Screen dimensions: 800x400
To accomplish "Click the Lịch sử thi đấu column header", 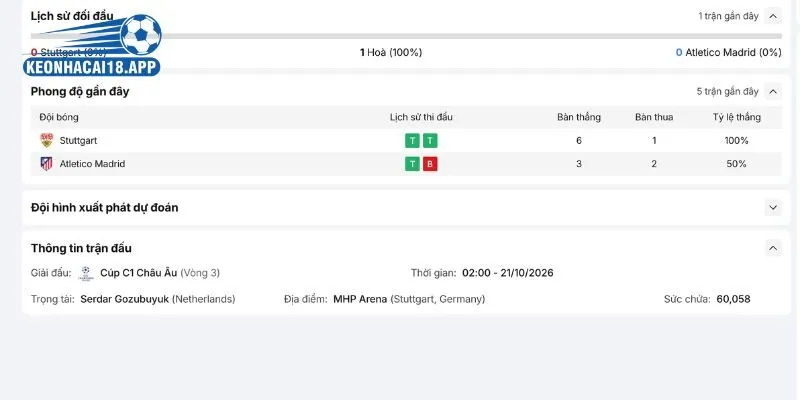I will pyautogui.click(x=421, y=117).
